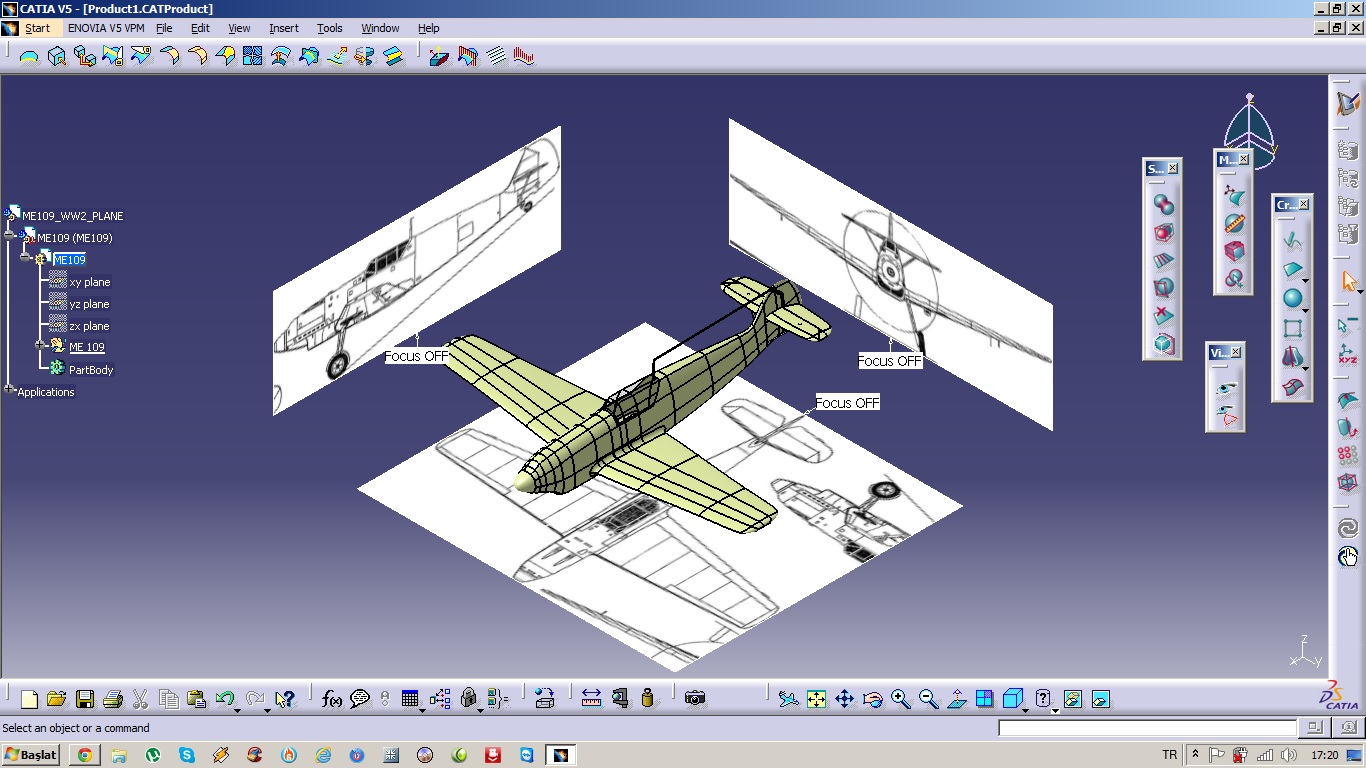The image size is (1366, 768).
Task: Click the command line input field
Action: click(x=1147, y=728)
